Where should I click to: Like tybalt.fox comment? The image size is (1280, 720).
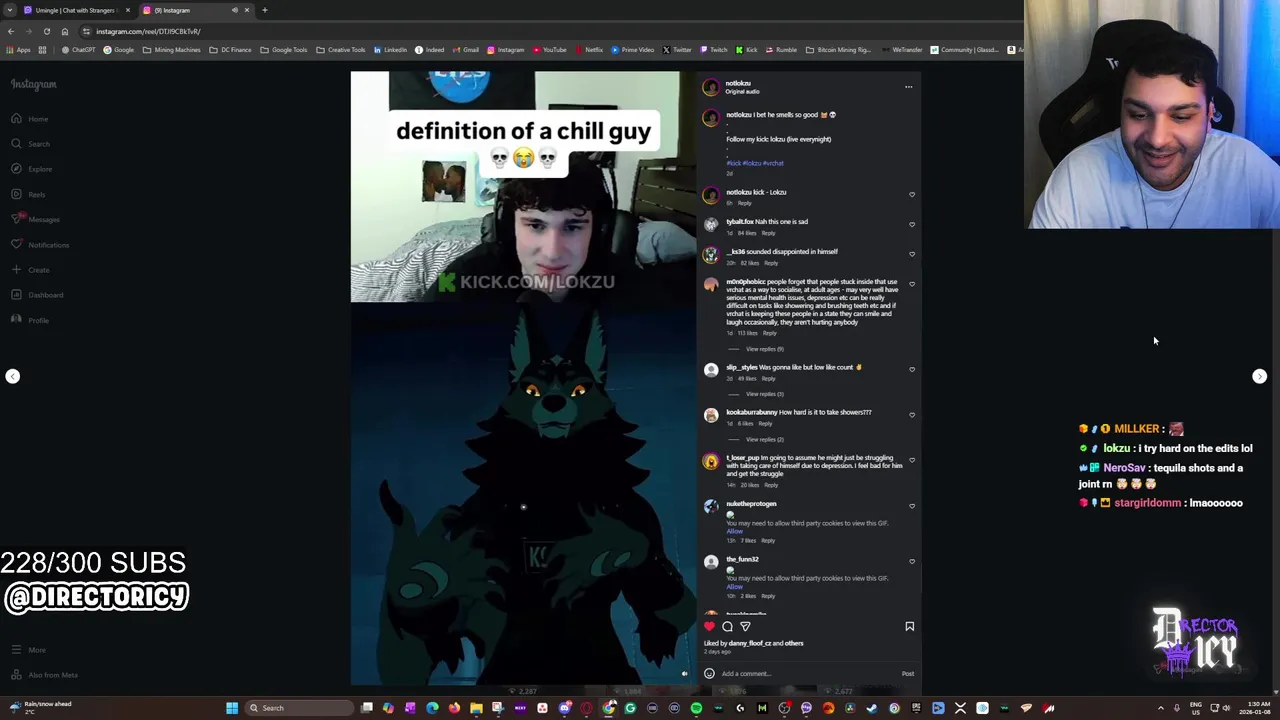point(911,224)
